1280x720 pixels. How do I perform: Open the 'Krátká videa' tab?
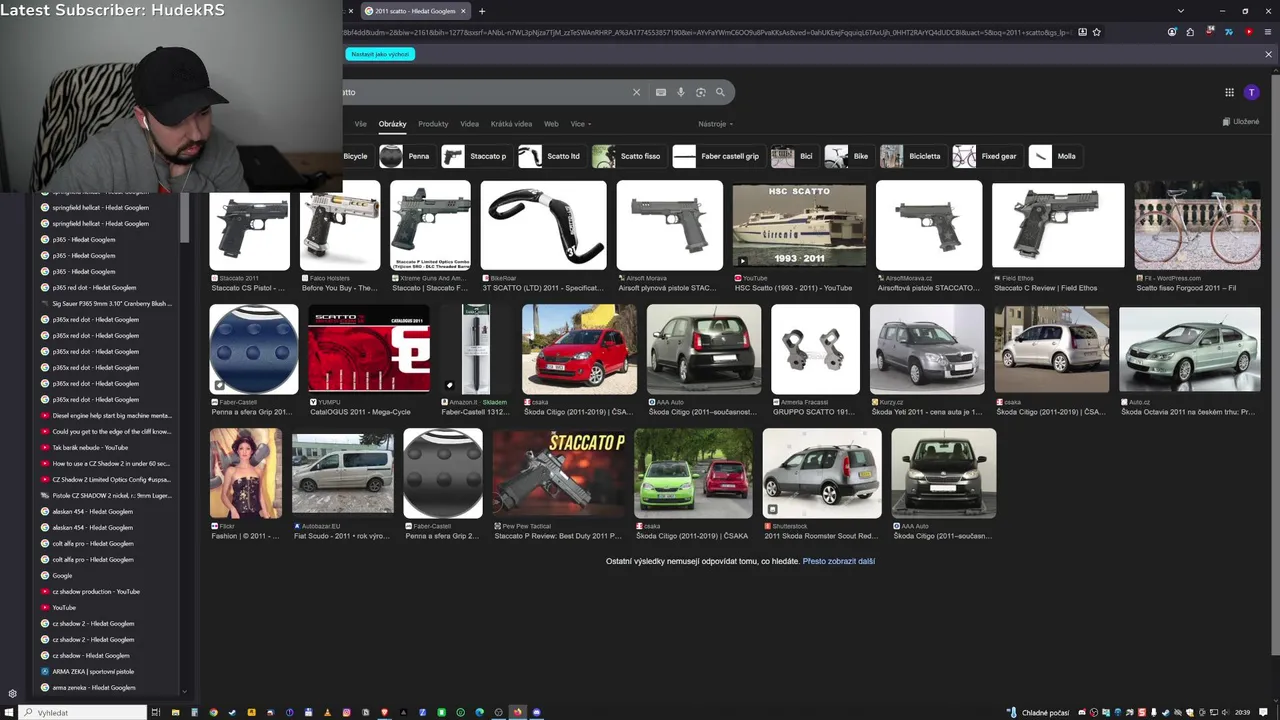click(x=511, y=124)
